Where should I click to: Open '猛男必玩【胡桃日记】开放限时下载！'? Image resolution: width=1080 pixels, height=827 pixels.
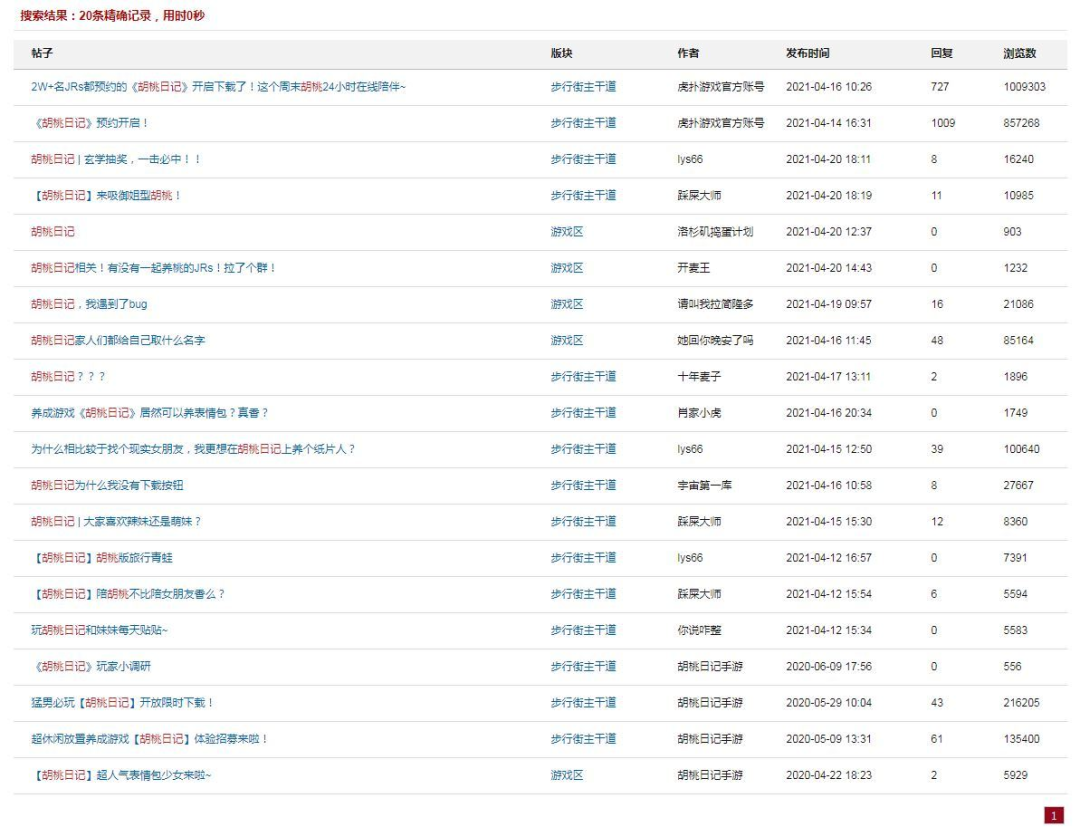(123, 703)
